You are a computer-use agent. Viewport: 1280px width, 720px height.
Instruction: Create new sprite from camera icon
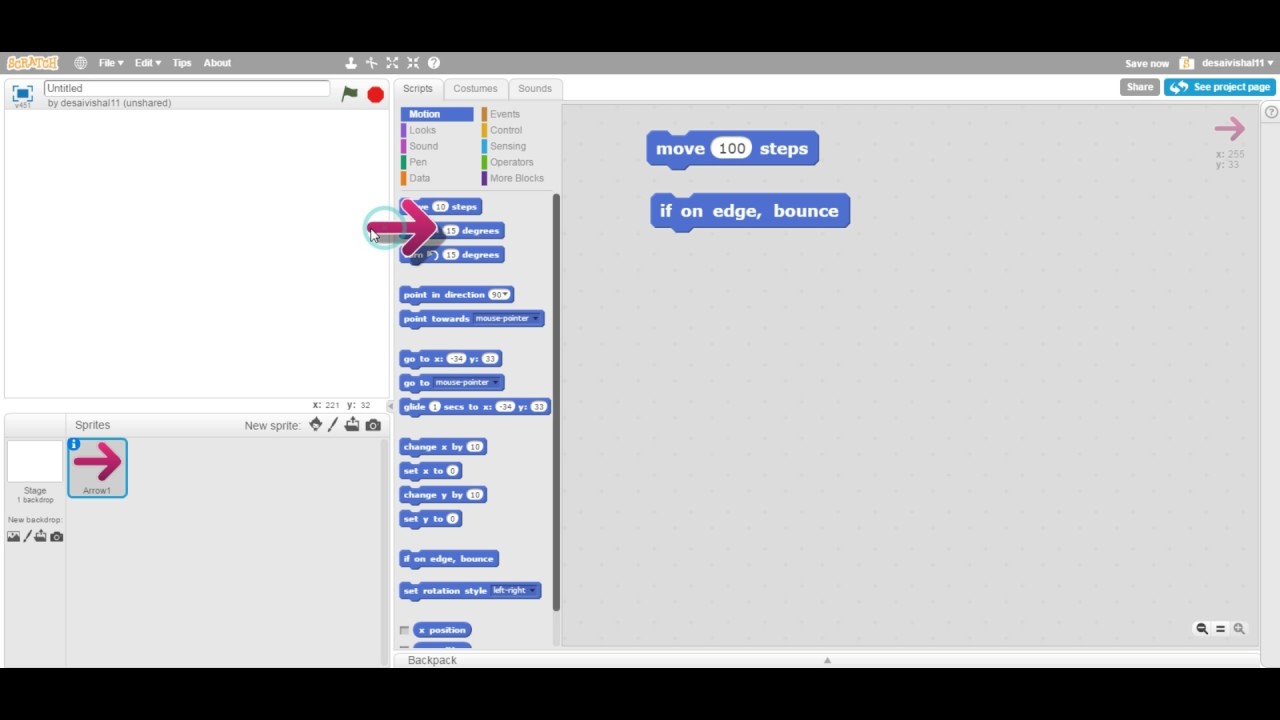[x=373, y=425]
